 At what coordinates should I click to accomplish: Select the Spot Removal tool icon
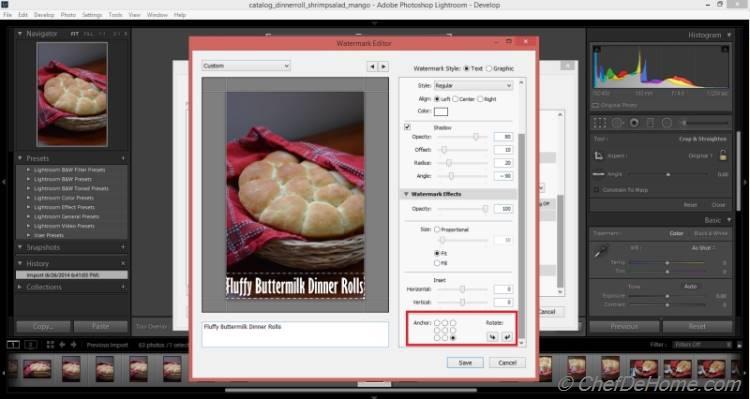point(617,123)
